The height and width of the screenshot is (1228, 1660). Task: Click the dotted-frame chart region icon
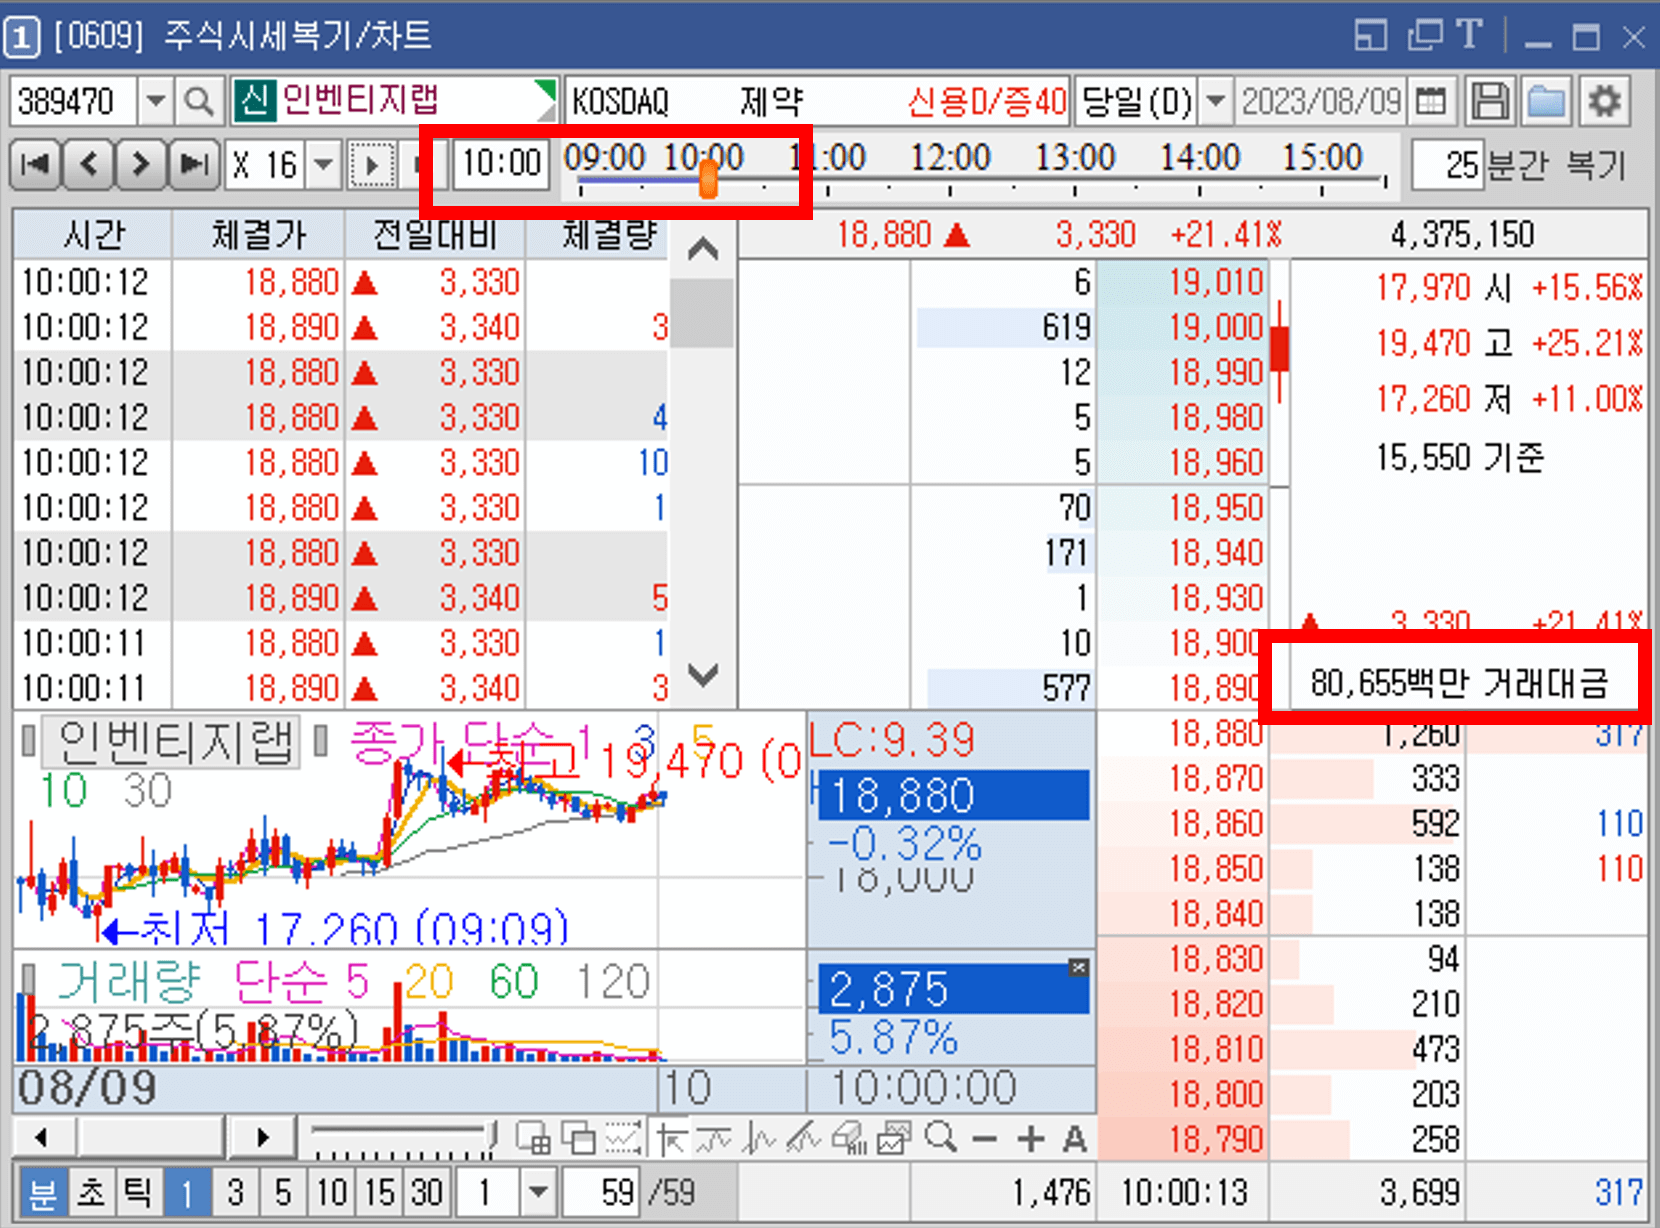tap(622, 1138)
